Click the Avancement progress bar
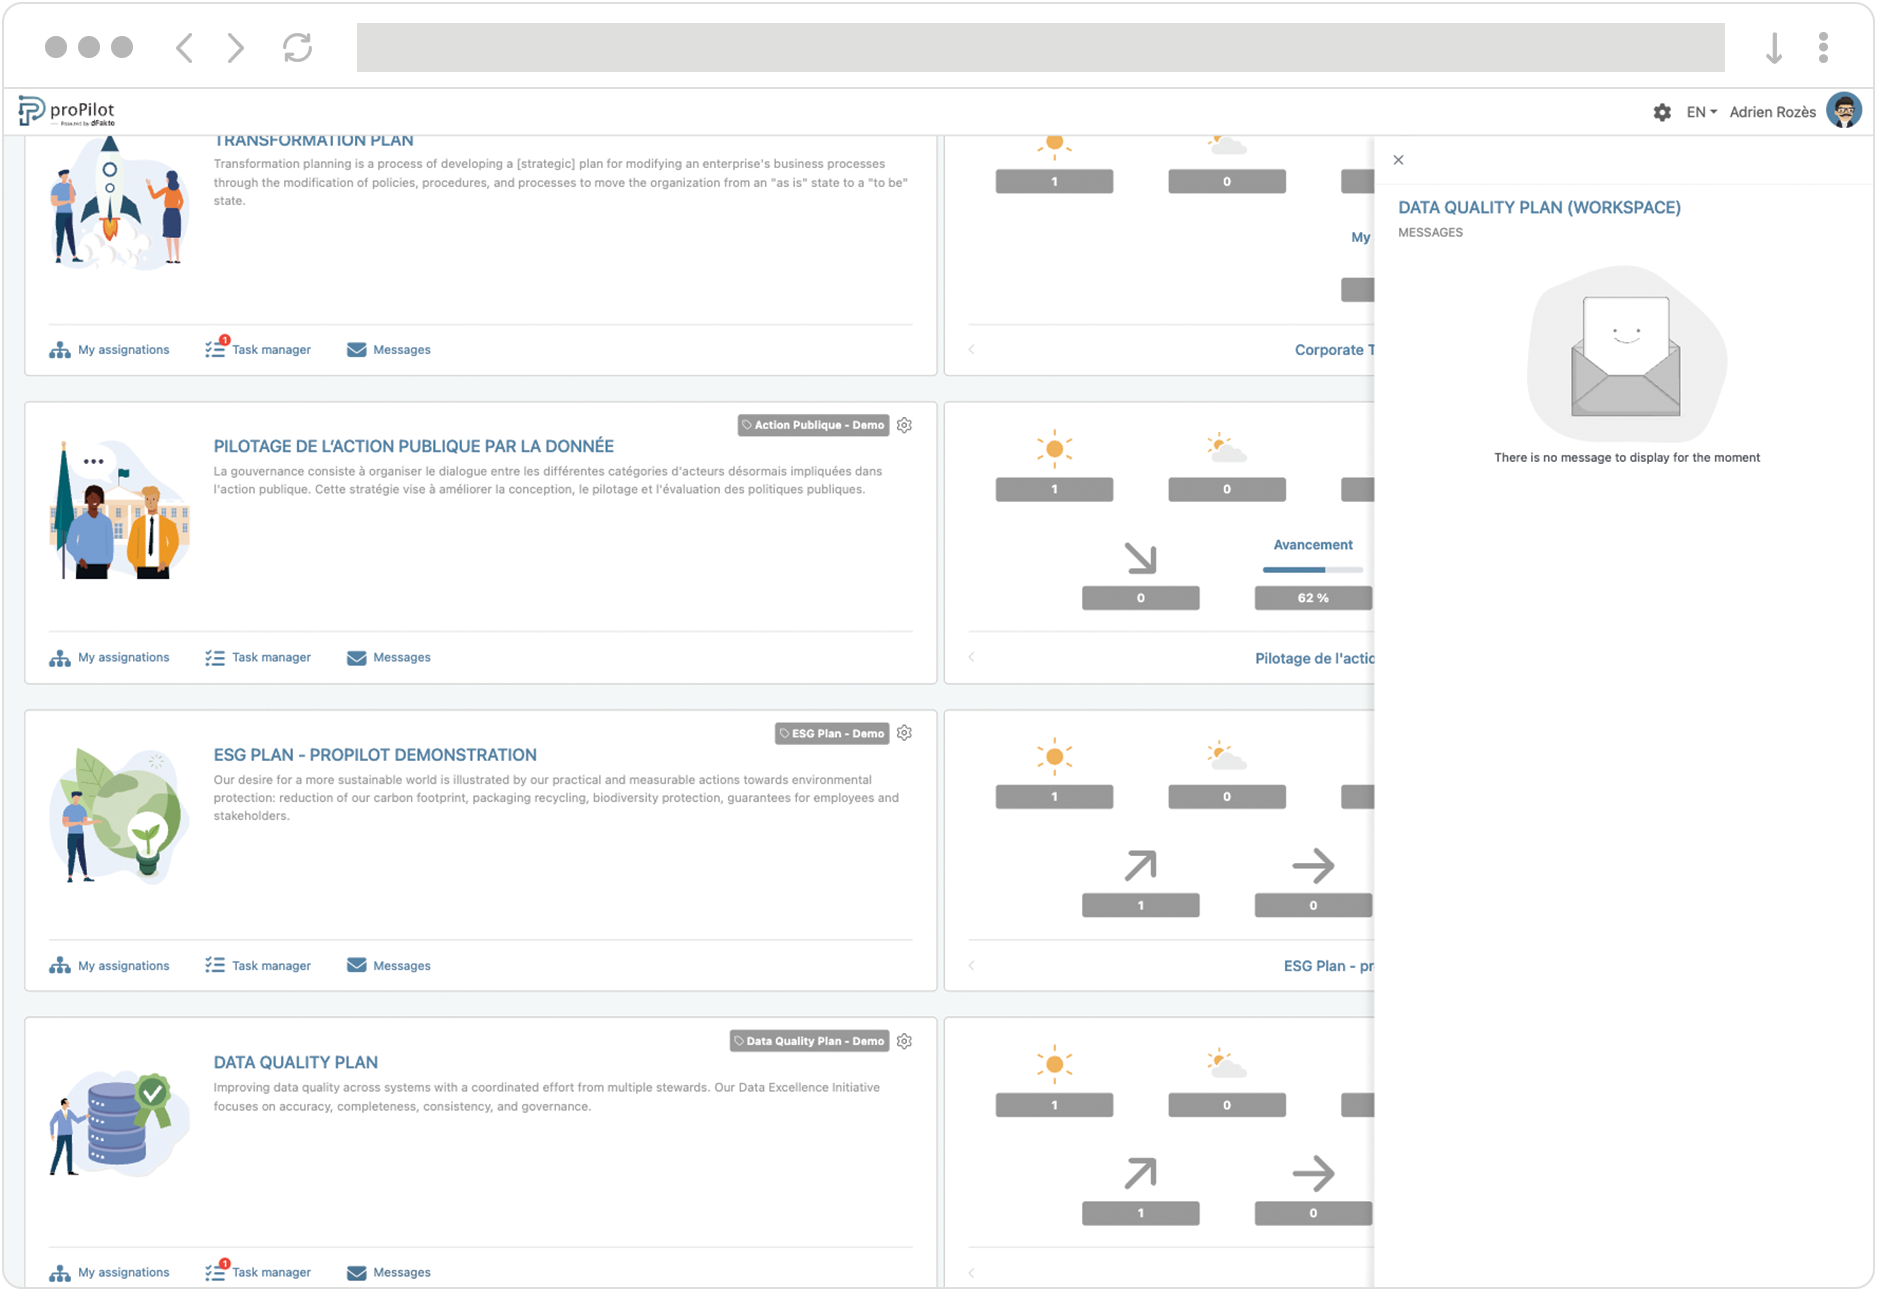This screenshot has width=1879, height=1293. pos(1312,569)
